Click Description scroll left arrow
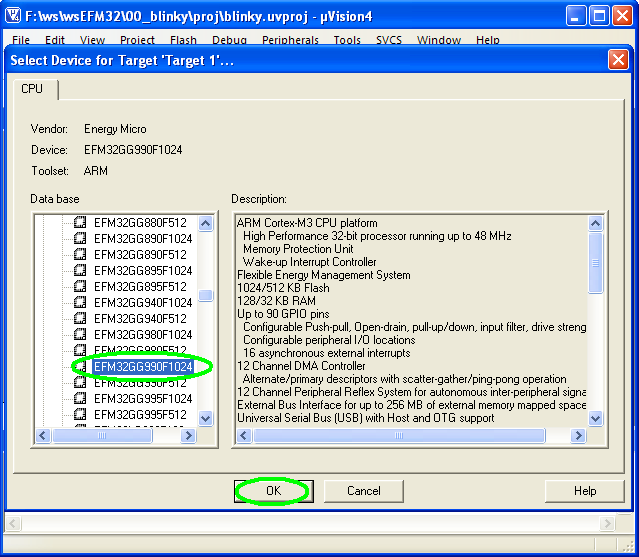Screen dimensions: 639x557 [x=244, y=436]
